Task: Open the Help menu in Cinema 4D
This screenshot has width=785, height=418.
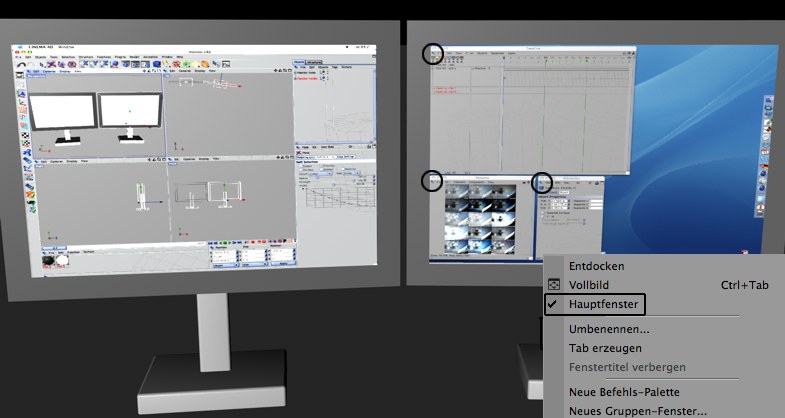Action: tap(180, 57)
